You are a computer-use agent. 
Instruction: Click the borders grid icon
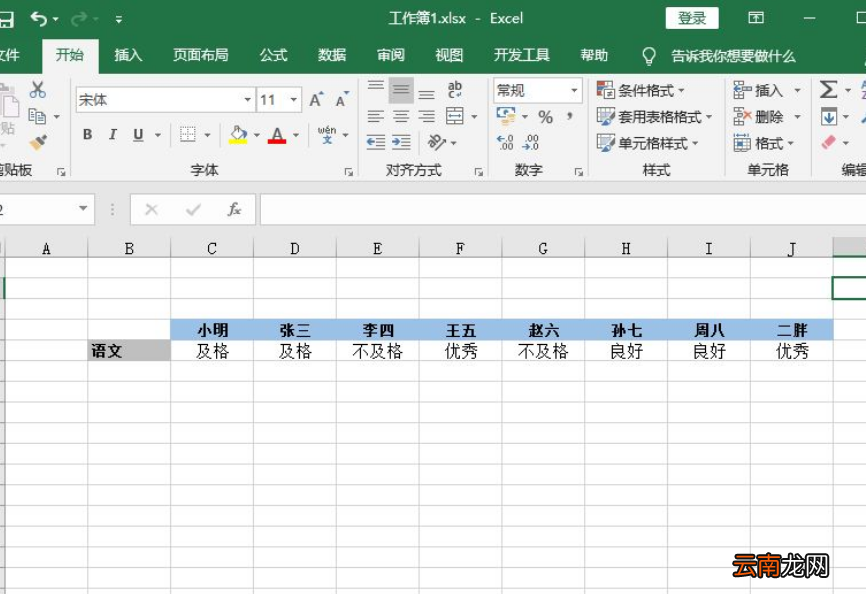tap(188, 134)
